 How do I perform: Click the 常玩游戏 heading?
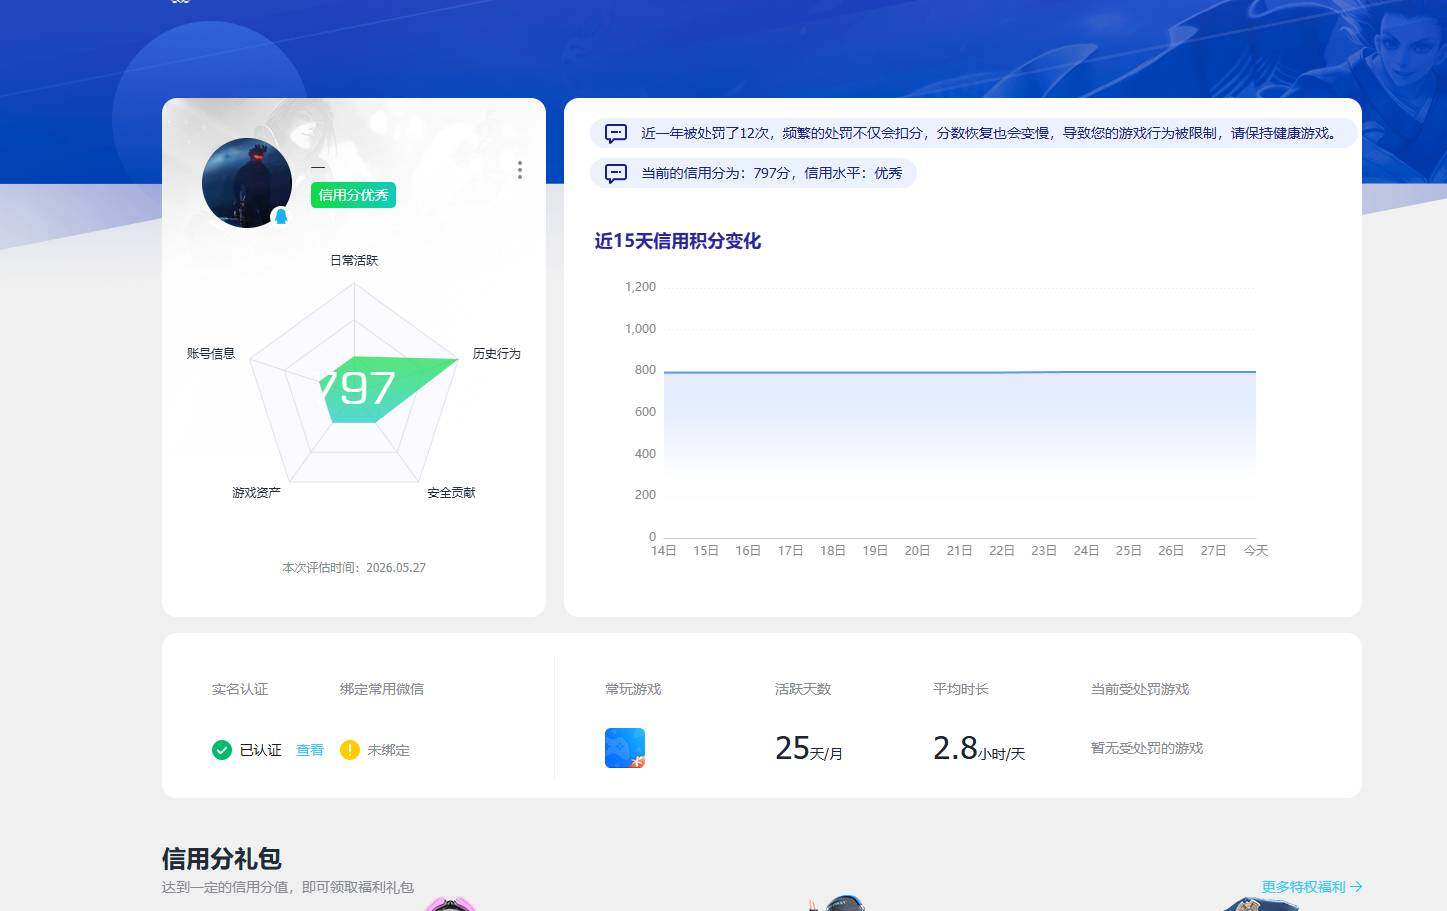click(x=633, y=689)
